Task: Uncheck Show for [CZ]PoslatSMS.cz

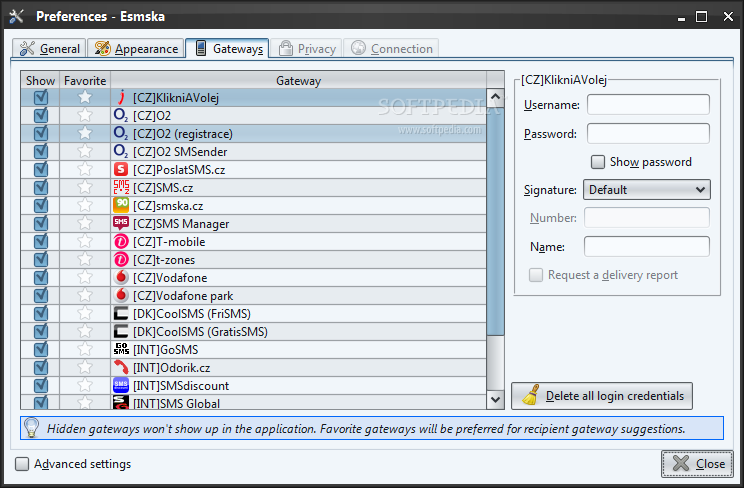Action: pyautogui.click(x=41, y=169)
